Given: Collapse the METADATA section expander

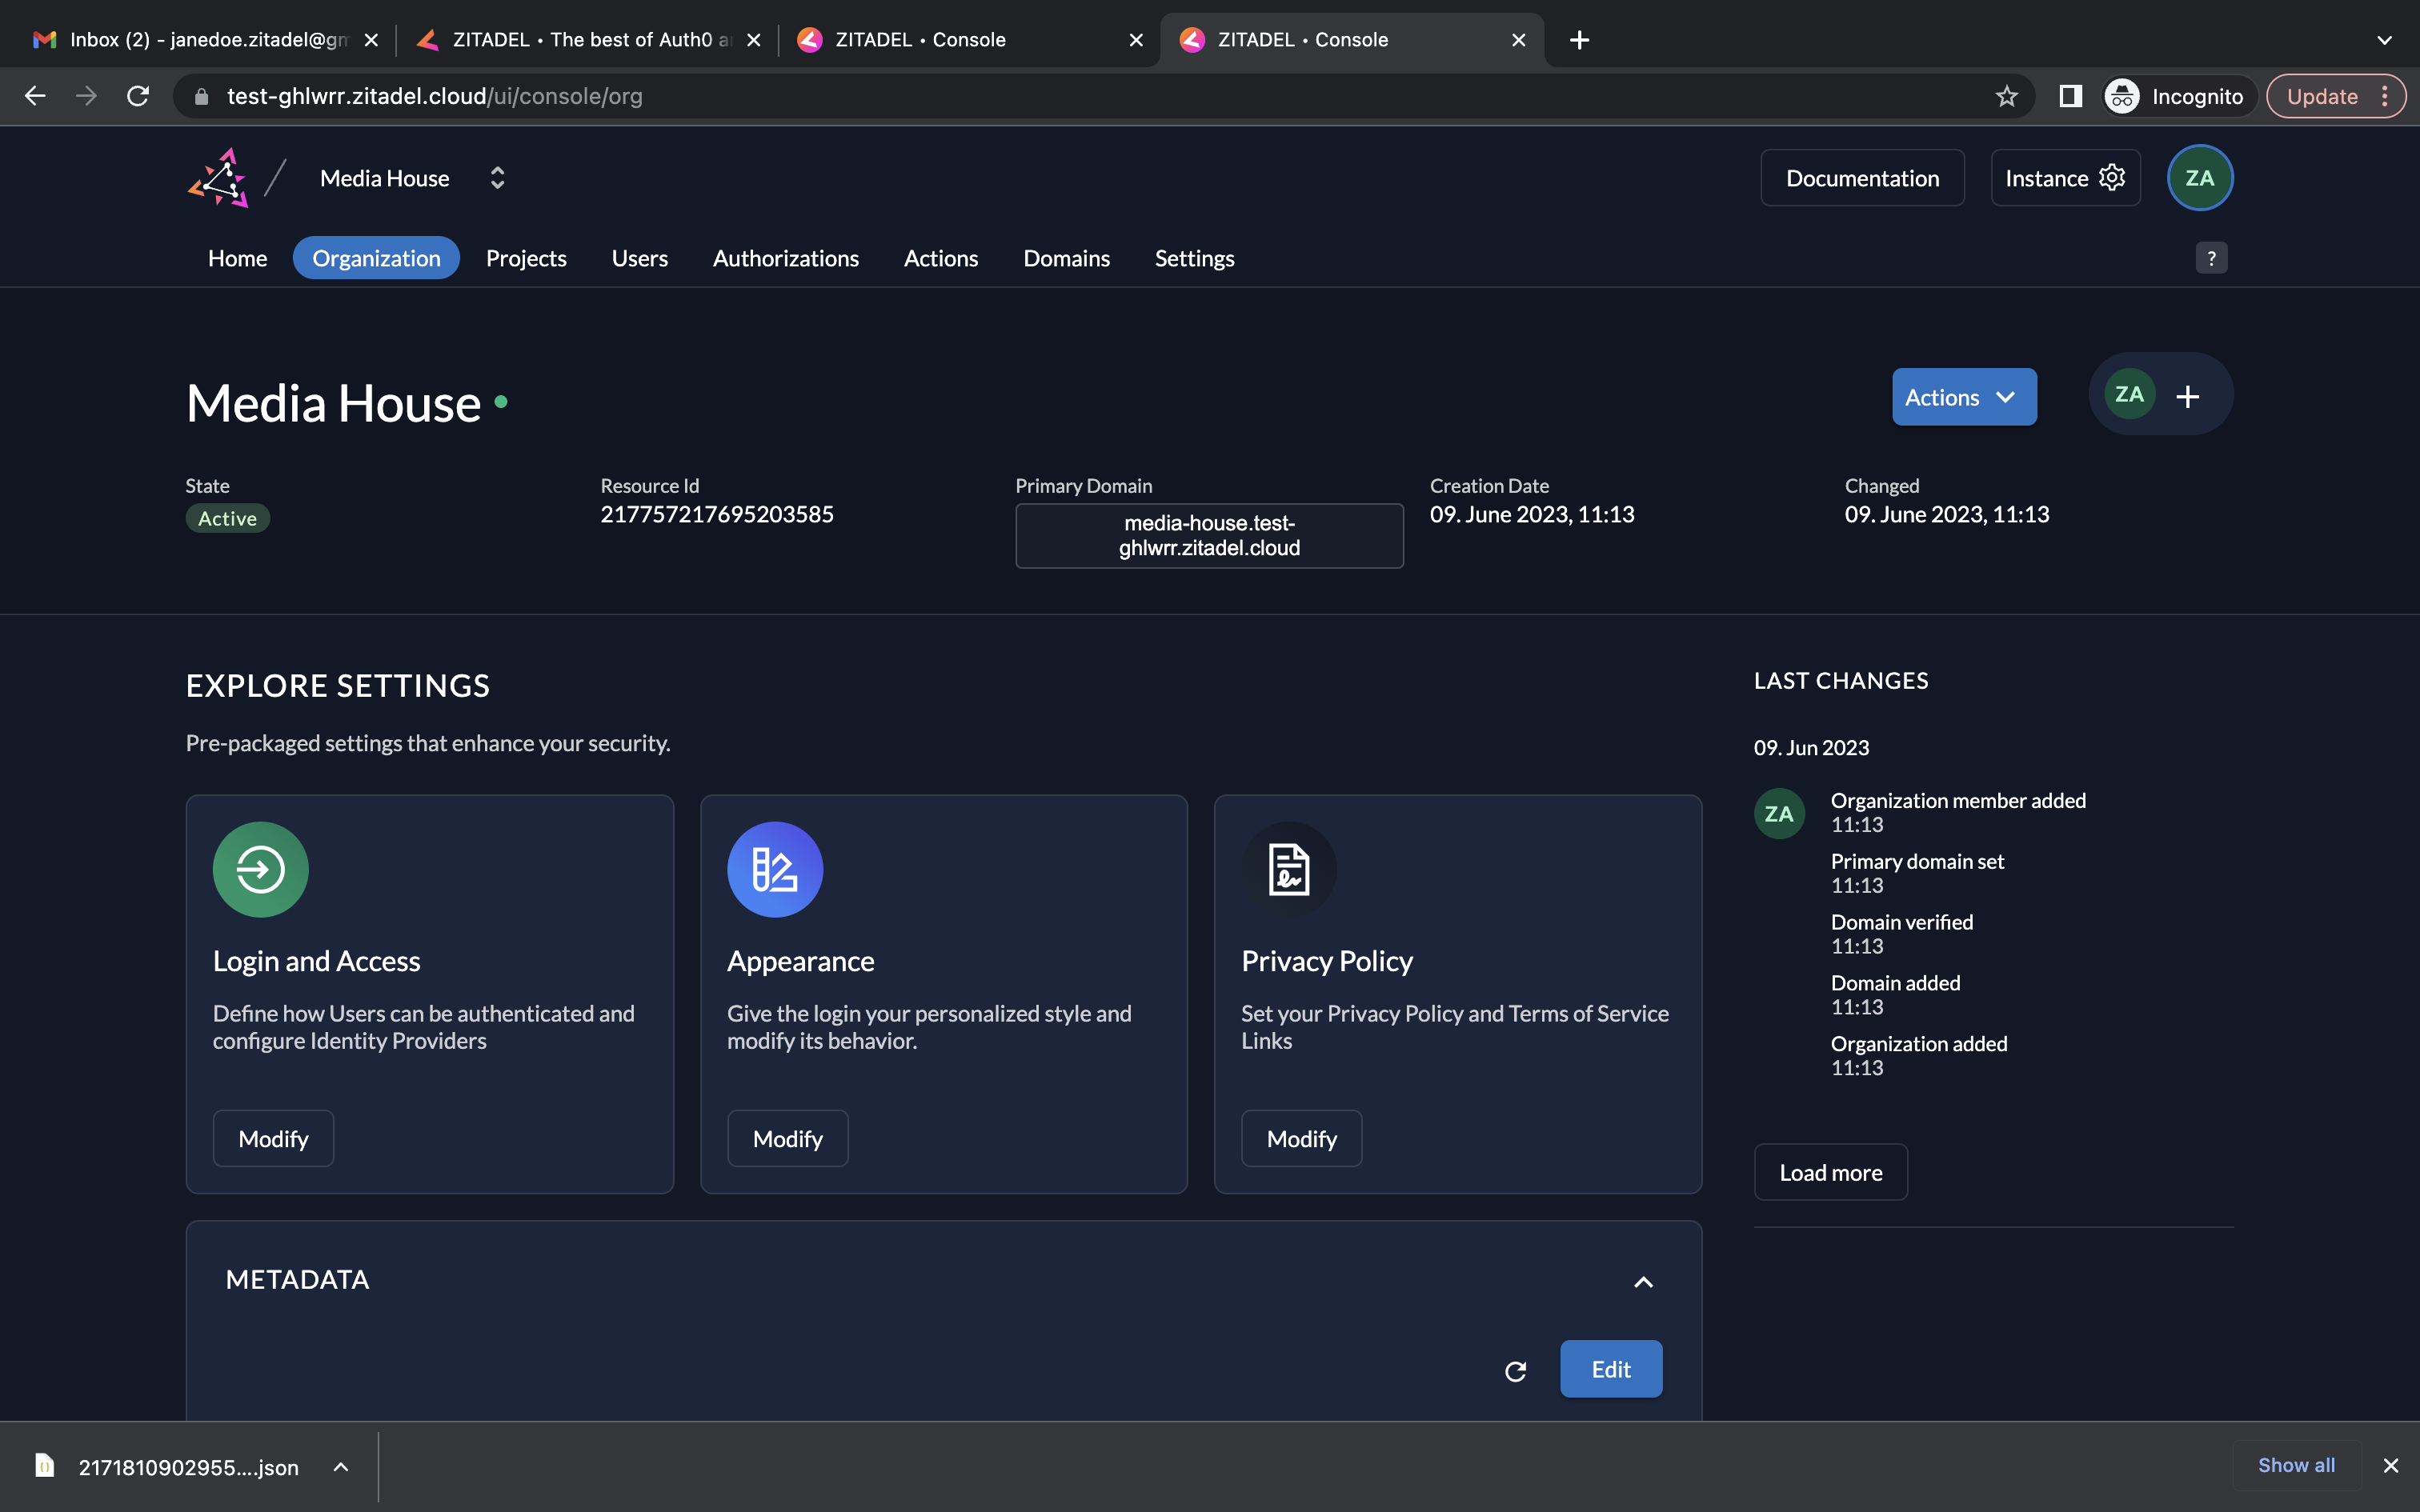Looking at the screenshot, I should coord(1641,1280).
